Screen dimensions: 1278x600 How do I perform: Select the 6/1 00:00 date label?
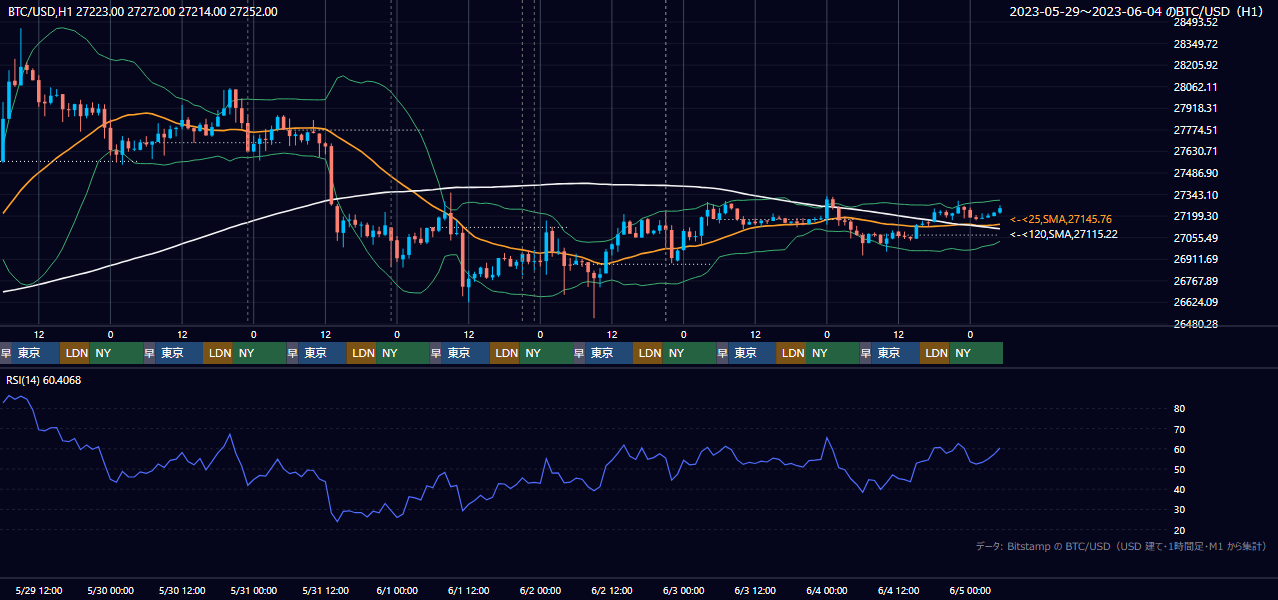(x=396, y=591)
